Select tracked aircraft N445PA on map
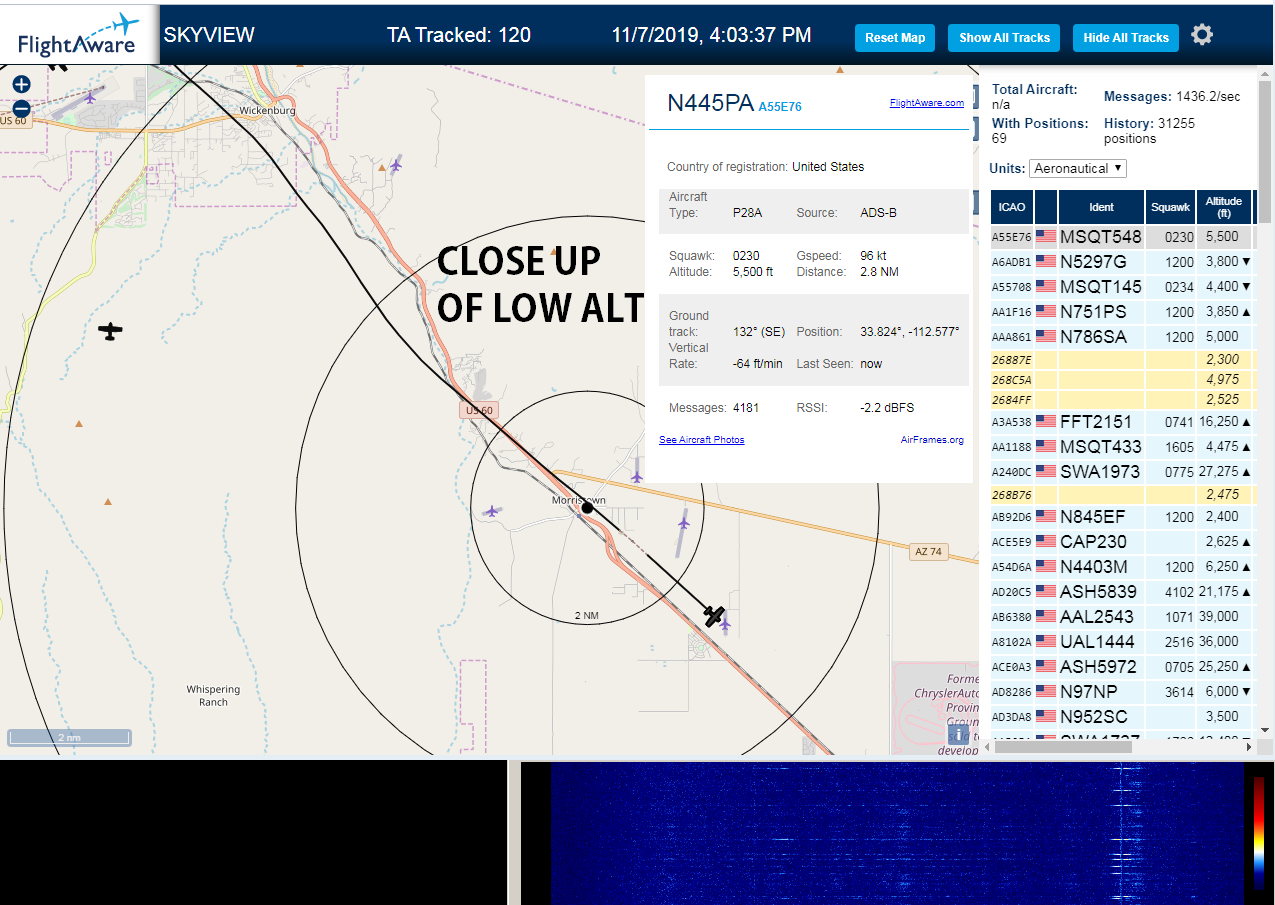Image resolution: width=1275 pixels, height=905 pixels. (713, 615)
